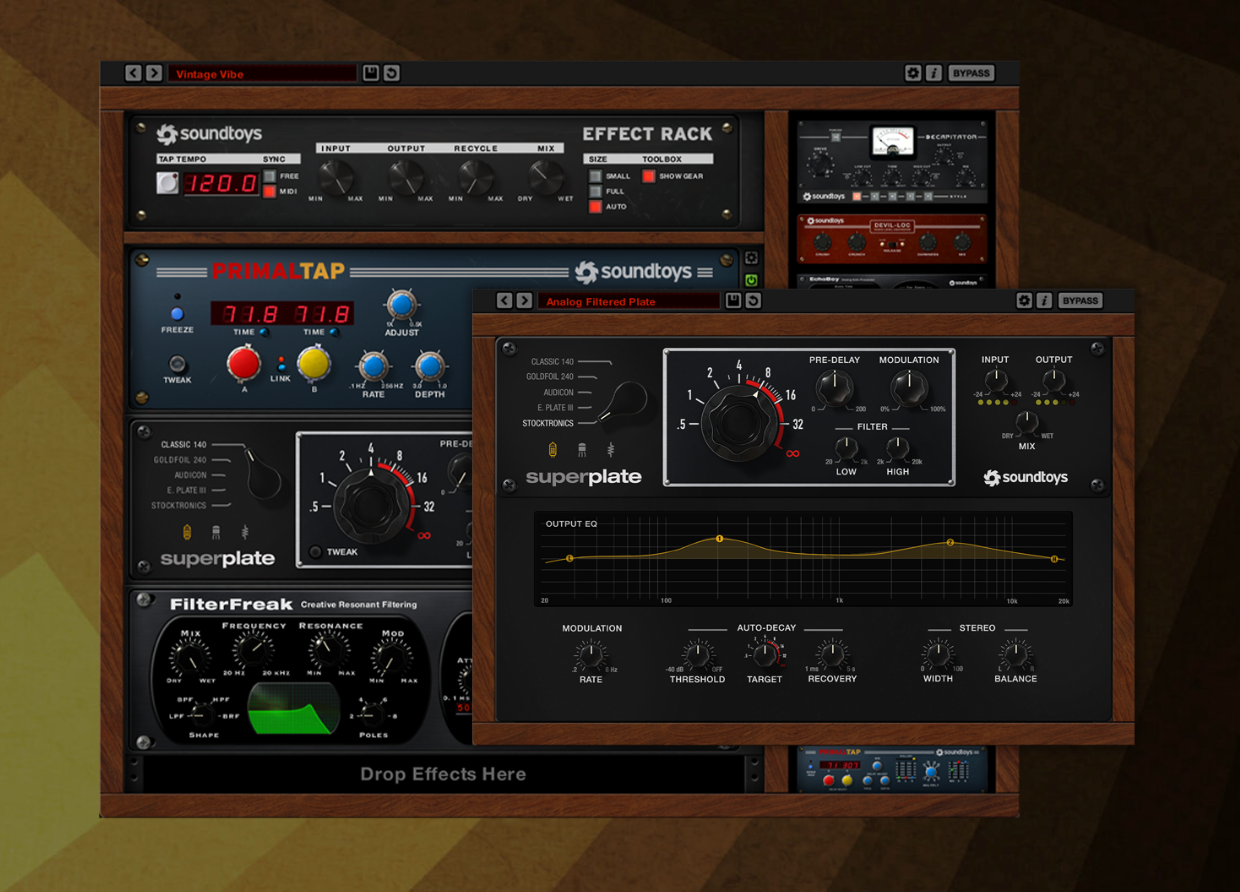
Task: Click PrimalTap red A knob
Action: pyautogui.click(x=244, y=362)
